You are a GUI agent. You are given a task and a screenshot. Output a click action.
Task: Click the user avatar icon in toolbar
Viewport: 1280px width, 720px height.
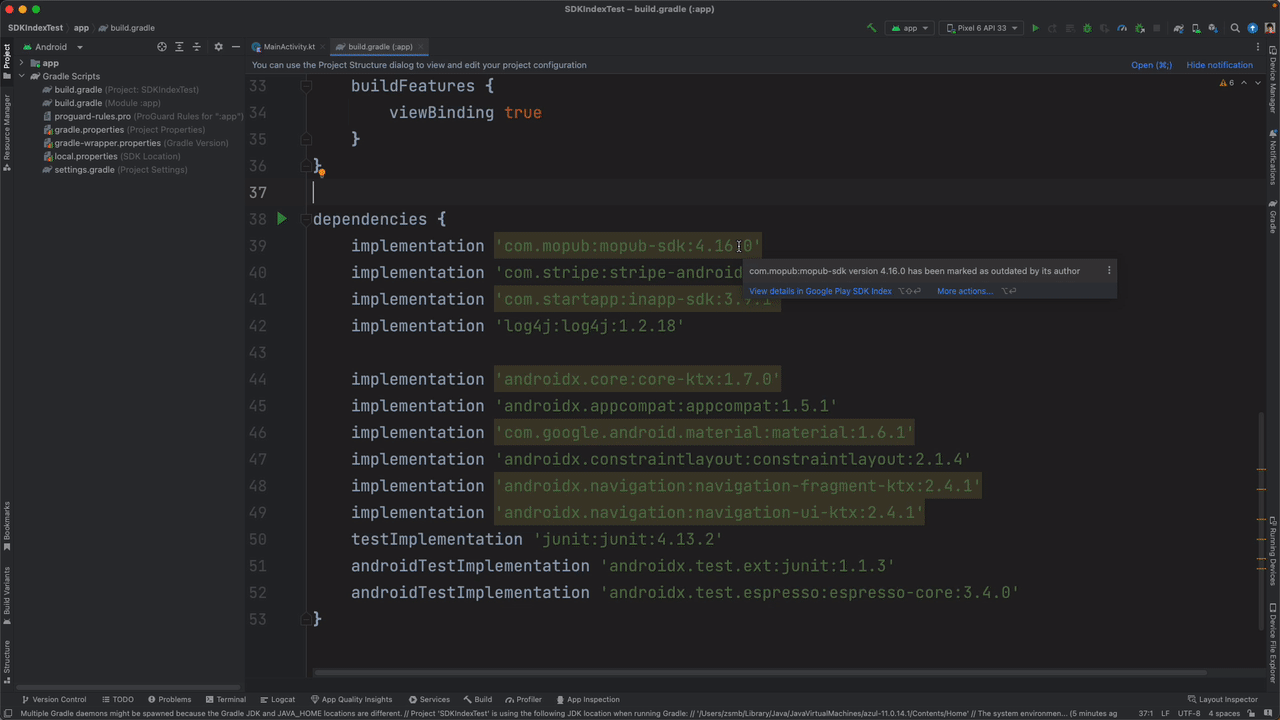tap(1270, 28)
